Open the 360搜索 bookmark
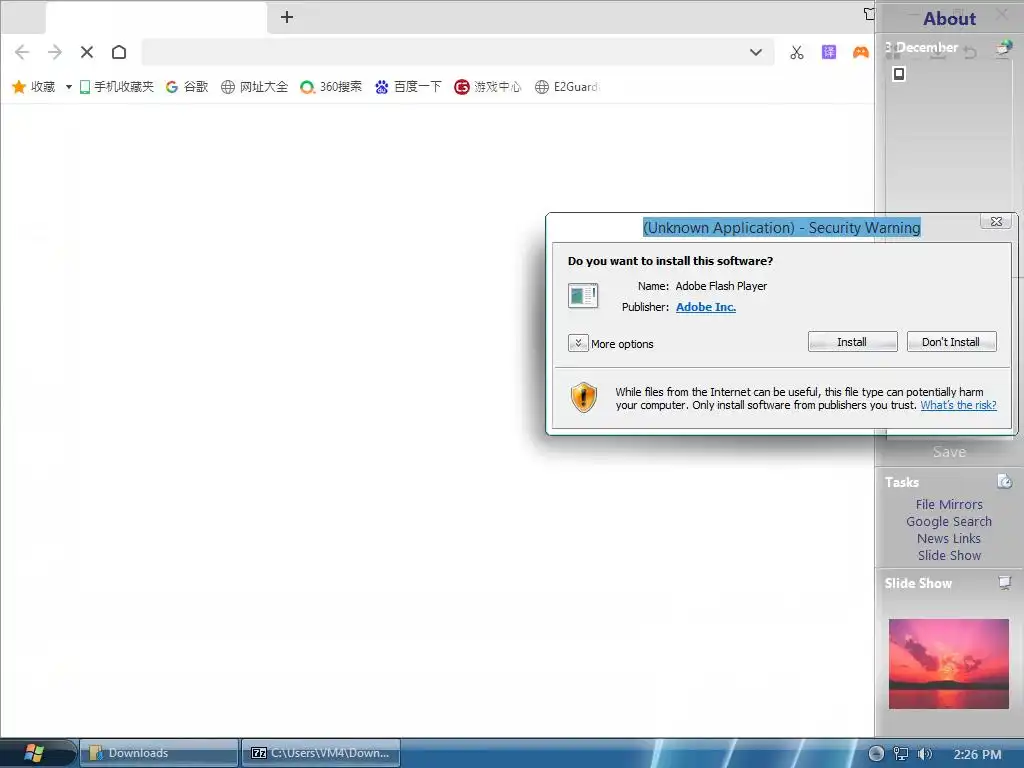The height and width of the screenshot is (768, 1024). [x=330, y=87]
